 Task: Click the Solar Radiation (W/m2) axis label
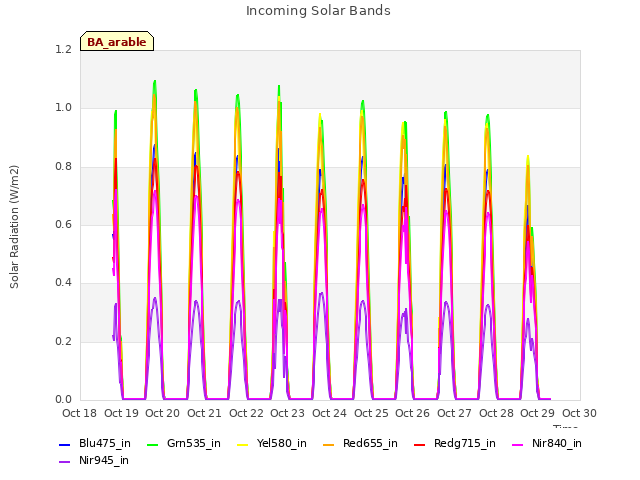(x=14, y=227)
